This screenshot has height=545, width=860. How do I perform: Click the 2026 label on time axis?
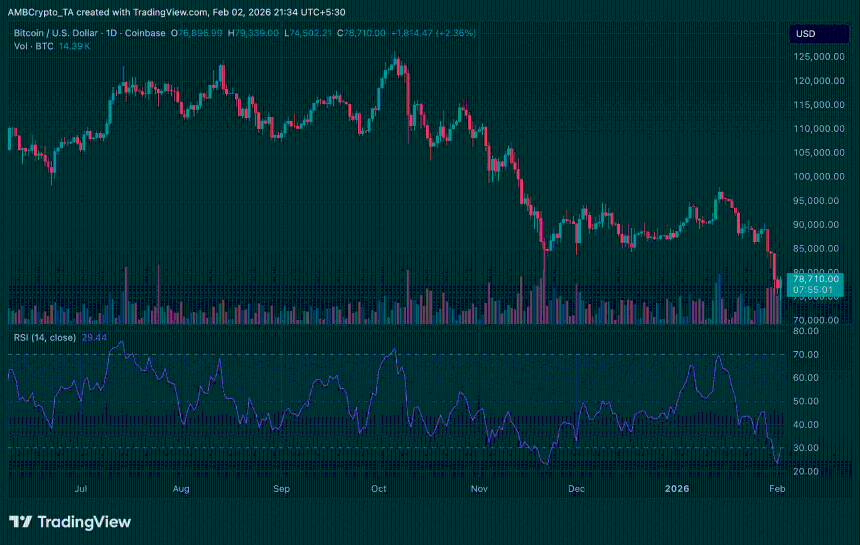pyautogui.click(x=678, y=489)
